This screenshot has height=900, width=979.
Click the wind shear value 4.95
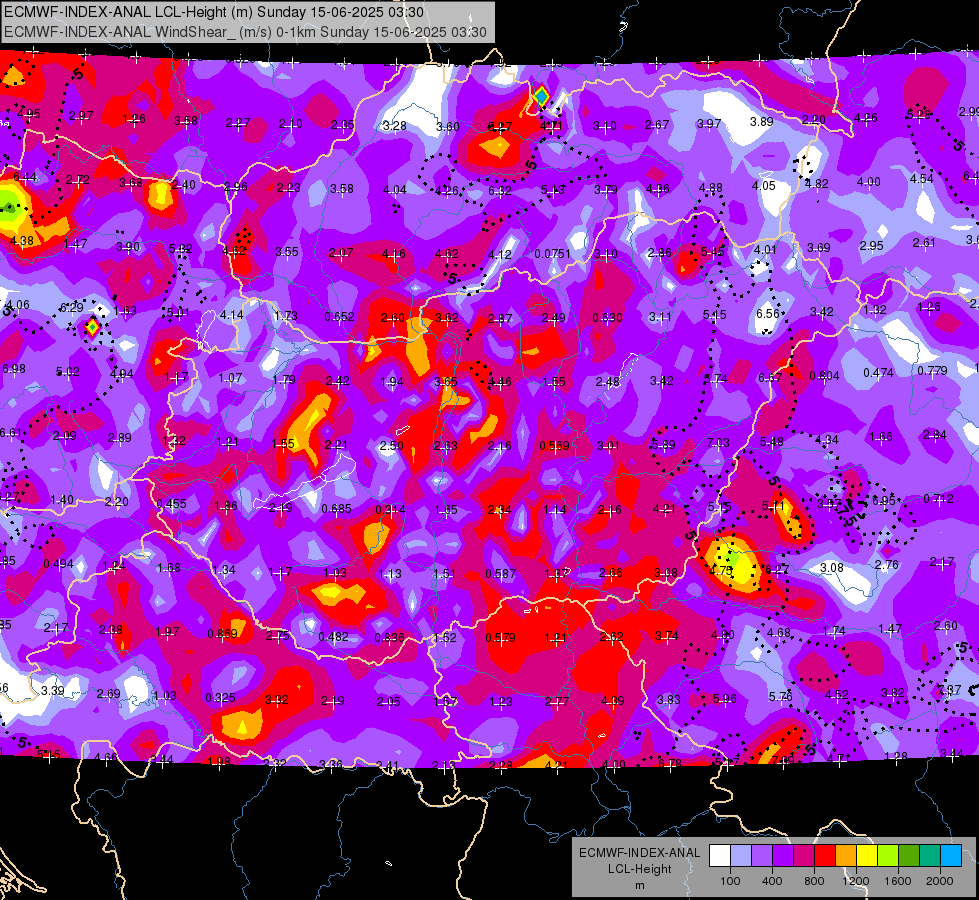pyautogui.click(x=29, y=114)
